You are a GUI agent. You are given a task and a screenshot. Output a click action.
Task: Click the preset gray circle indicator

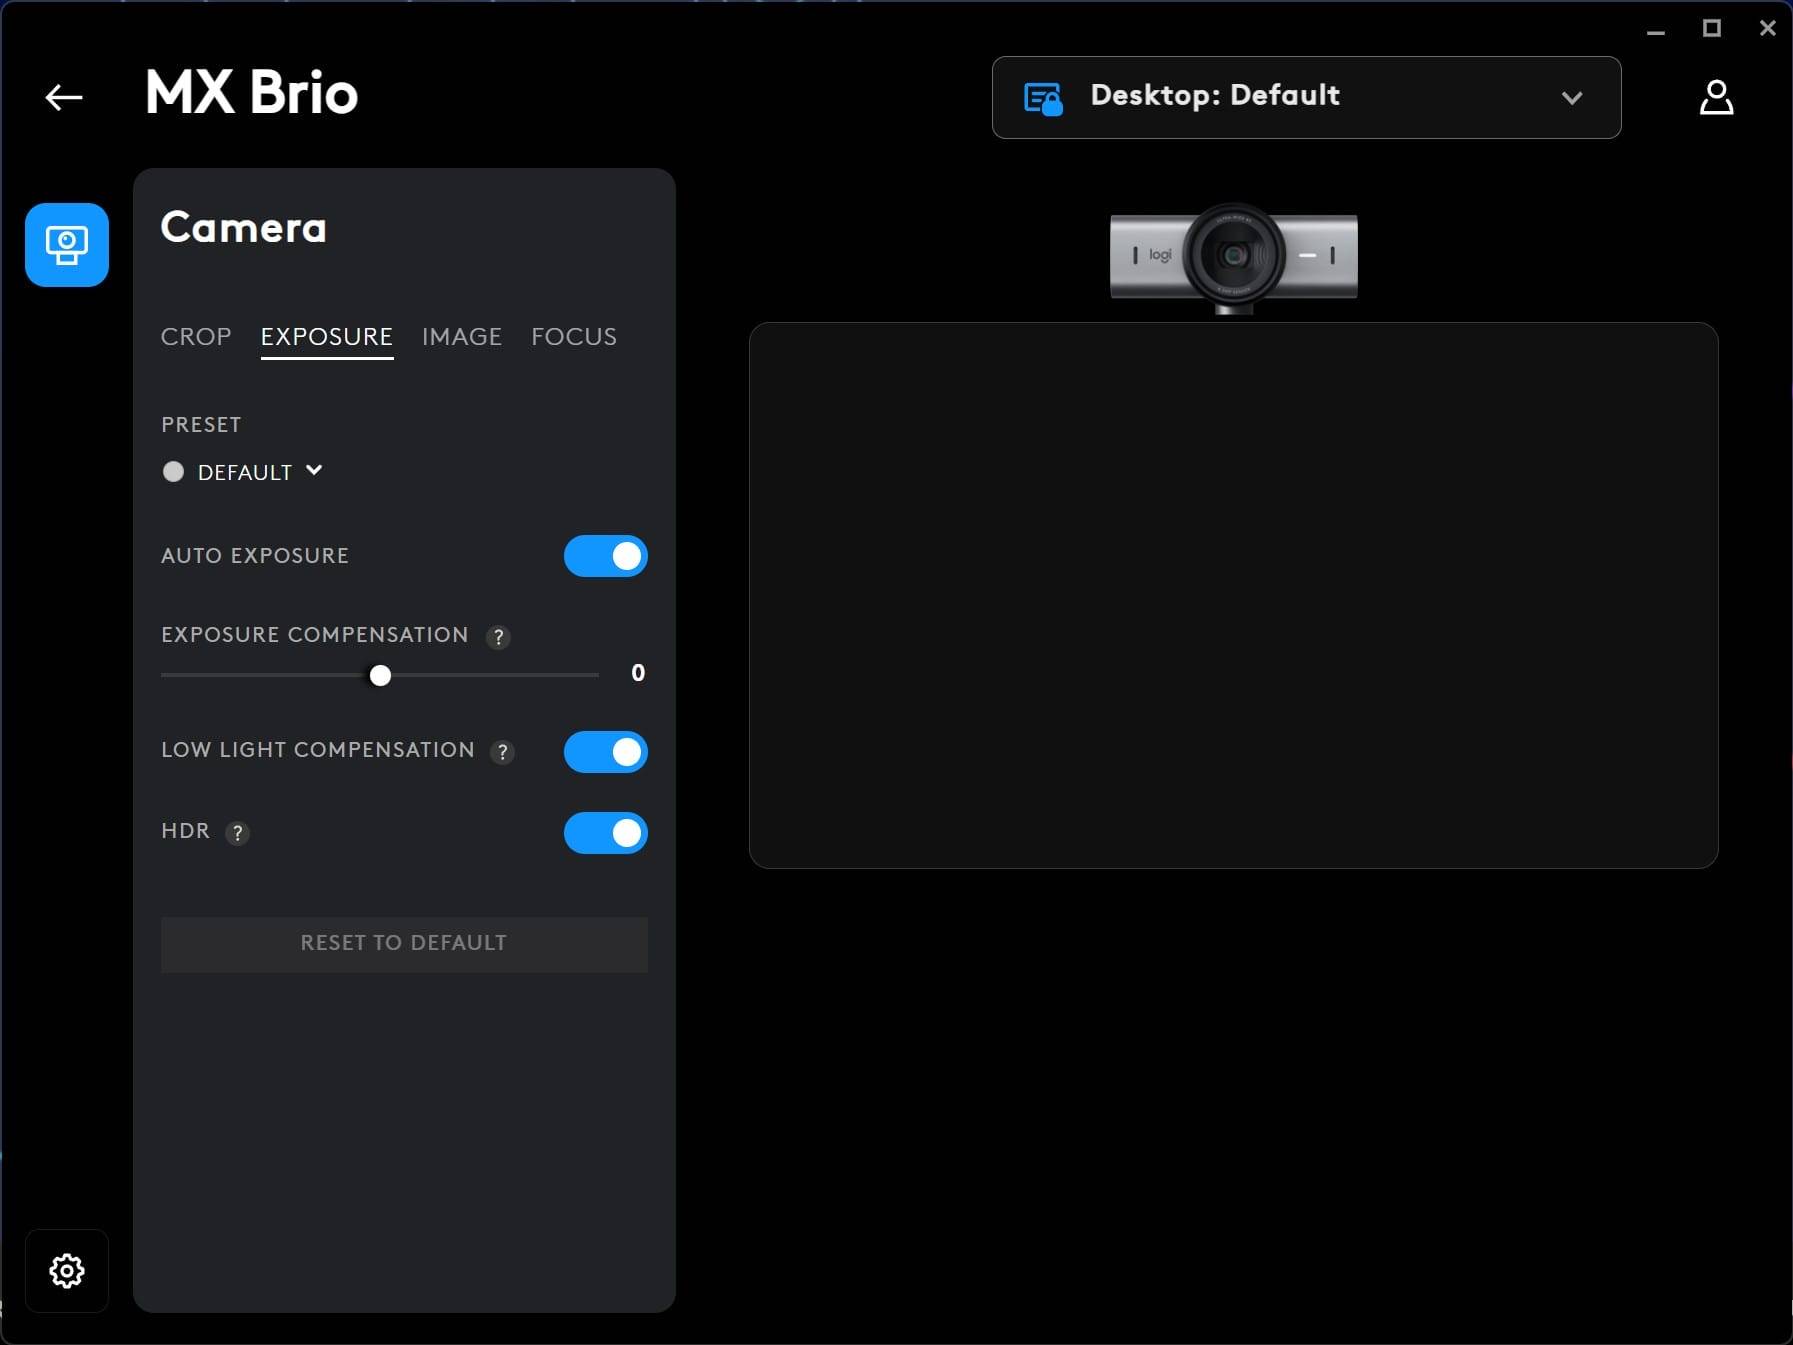(173, 472)
